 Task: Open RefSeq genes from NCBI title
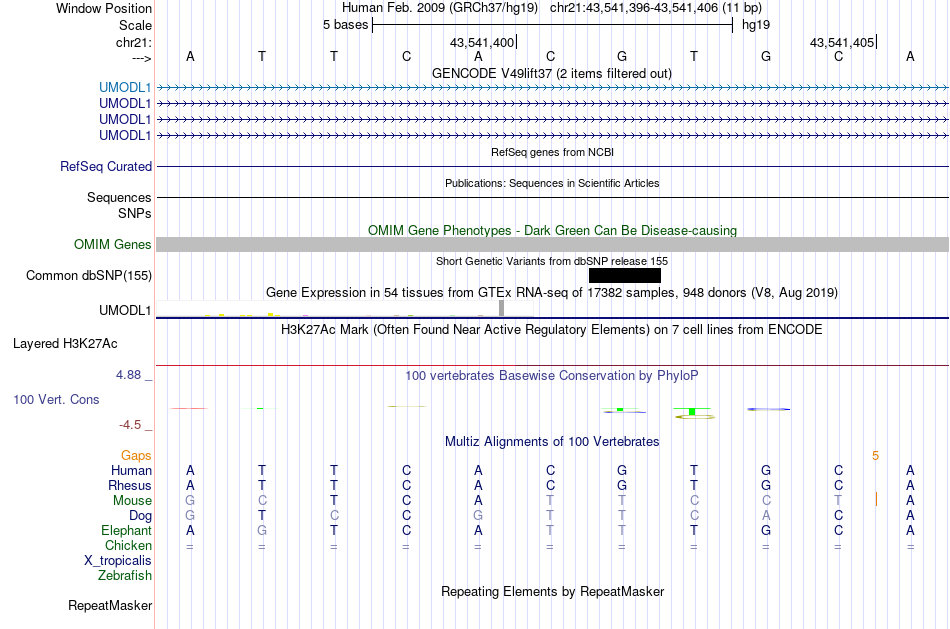(x=553, y=152)
